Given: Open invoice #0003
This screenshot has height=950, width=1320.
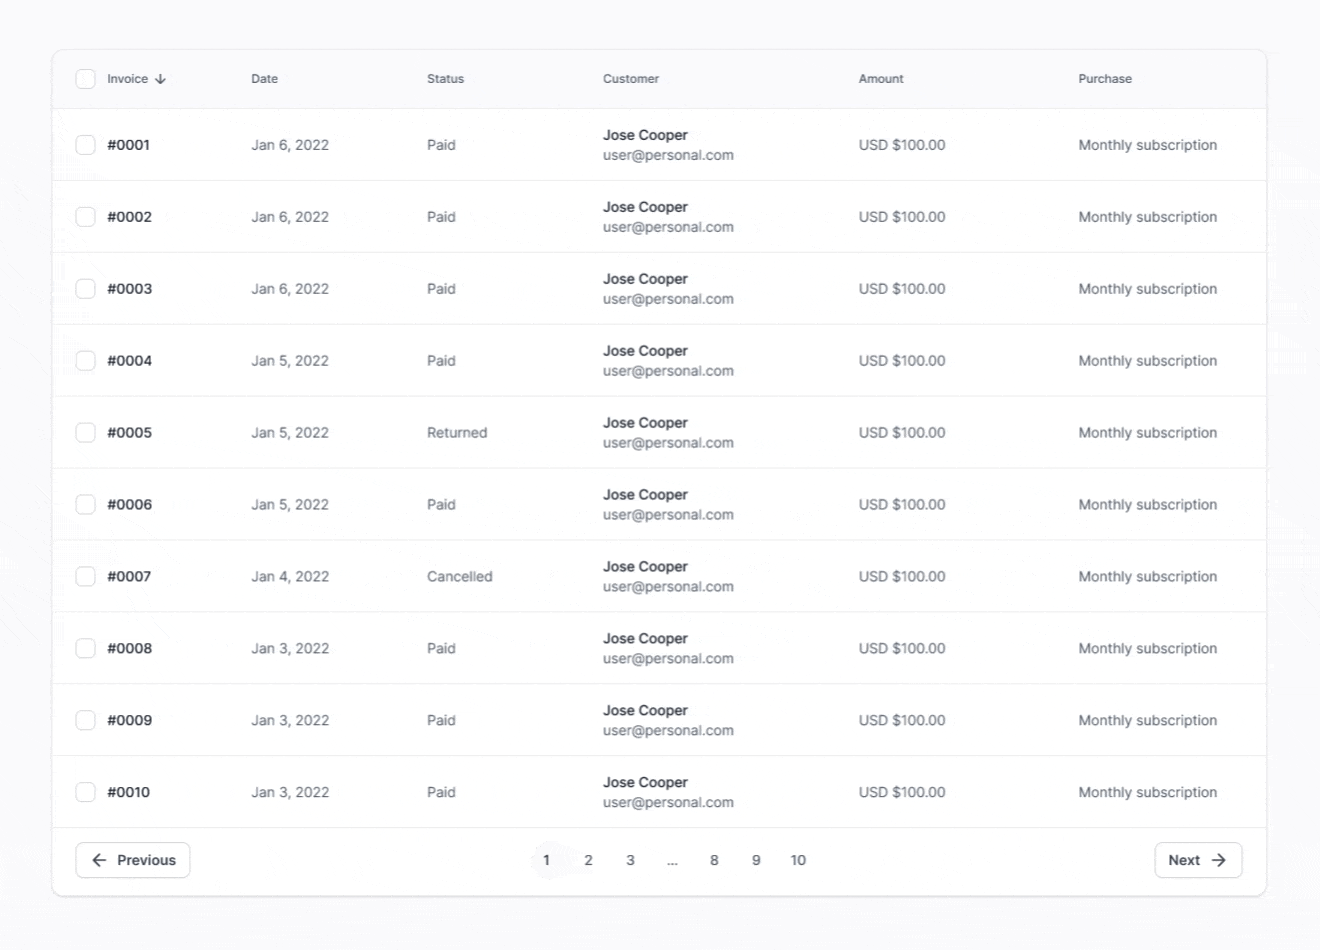Looking at the screenshot, I should [130, 289].
